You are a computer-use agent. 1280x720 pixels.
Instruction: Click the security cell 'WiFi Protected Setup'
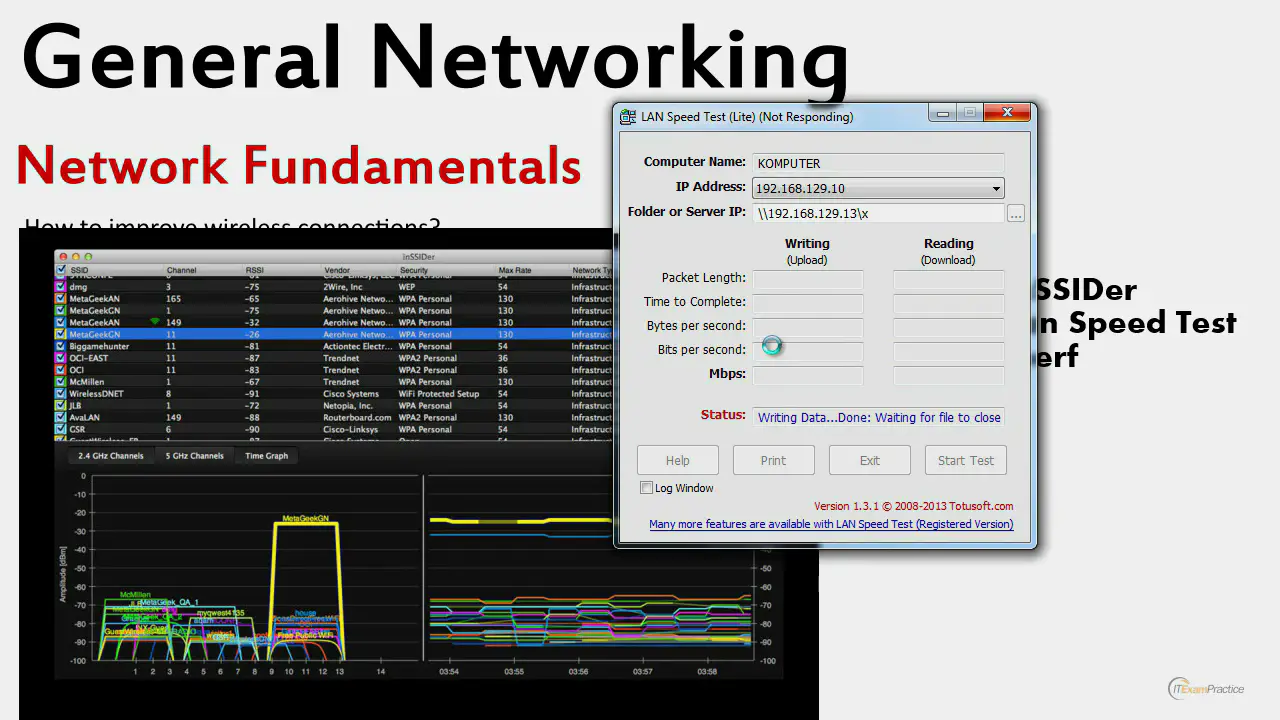click(x=440, y=394)
